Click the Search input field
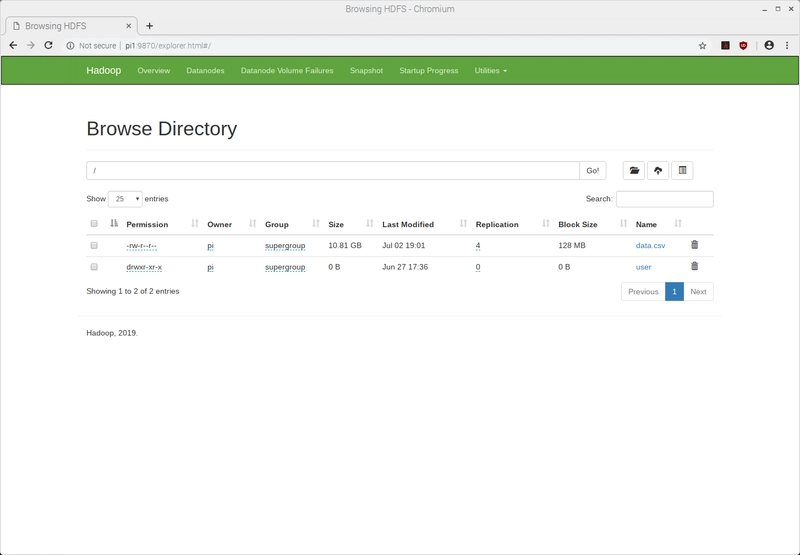Viewport: 800px width, 555px height. pyautogui.click(x=665, y=199)
